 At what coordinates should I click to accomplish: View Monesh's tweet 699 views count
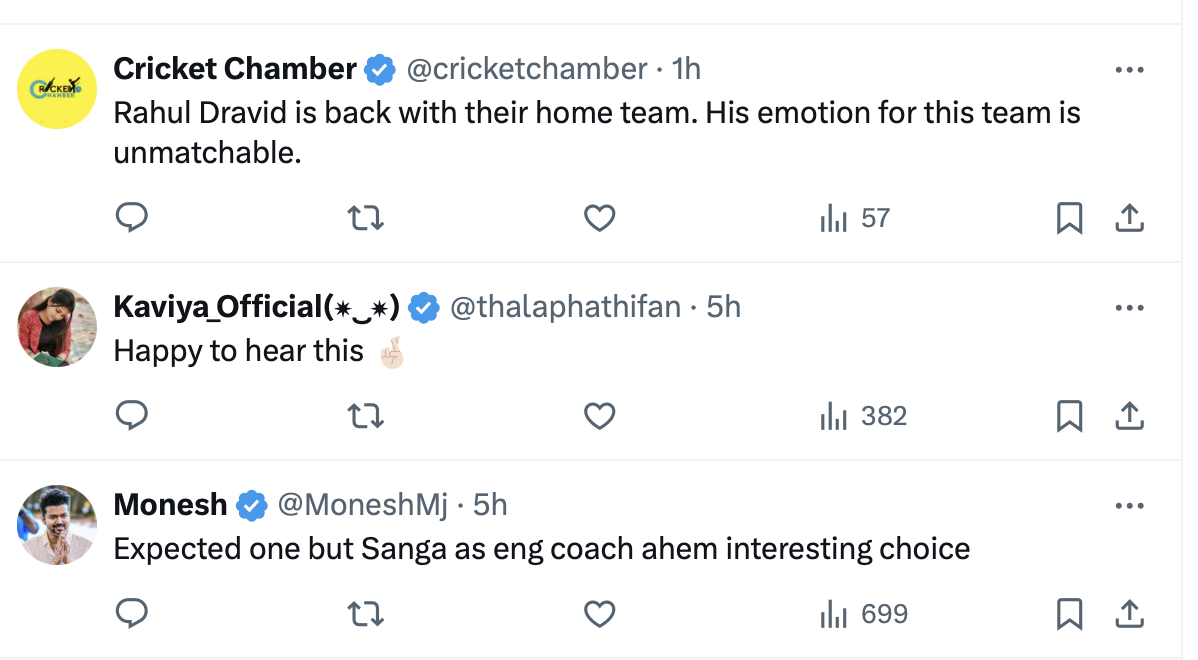(x=865, y=613)
